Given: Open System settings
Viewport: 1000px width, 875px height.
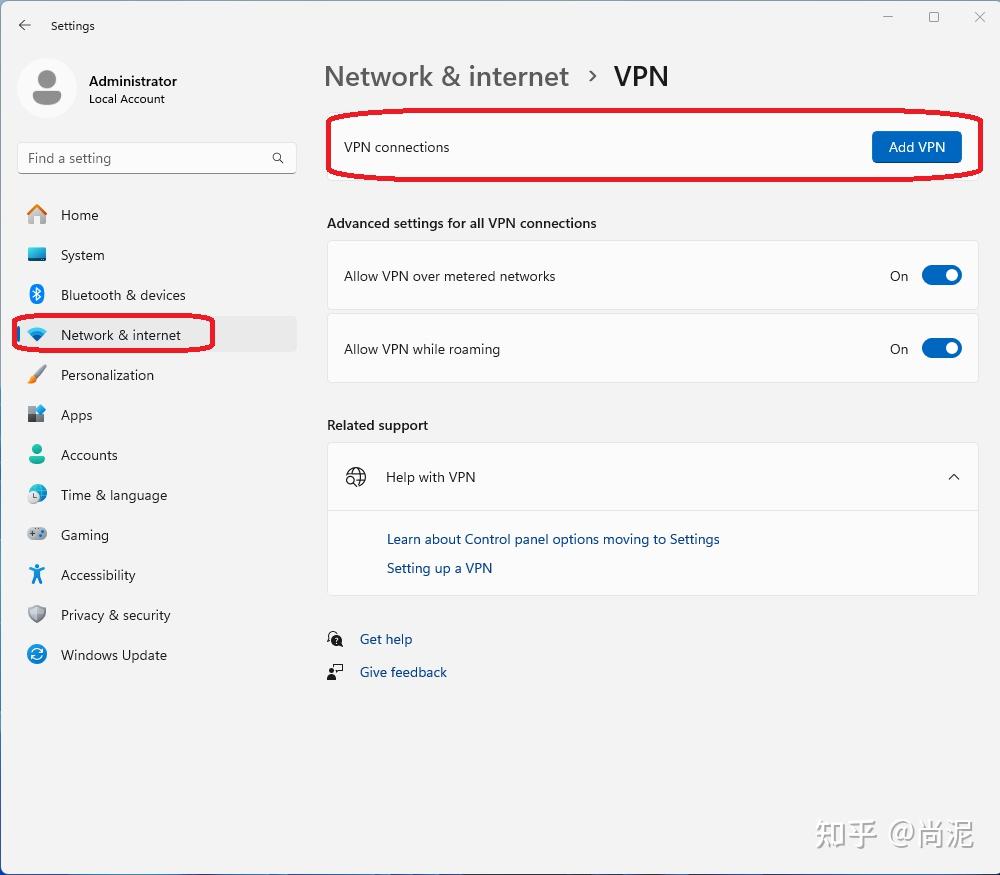Looking at the screenshot, I should click(x=82, y=255).
